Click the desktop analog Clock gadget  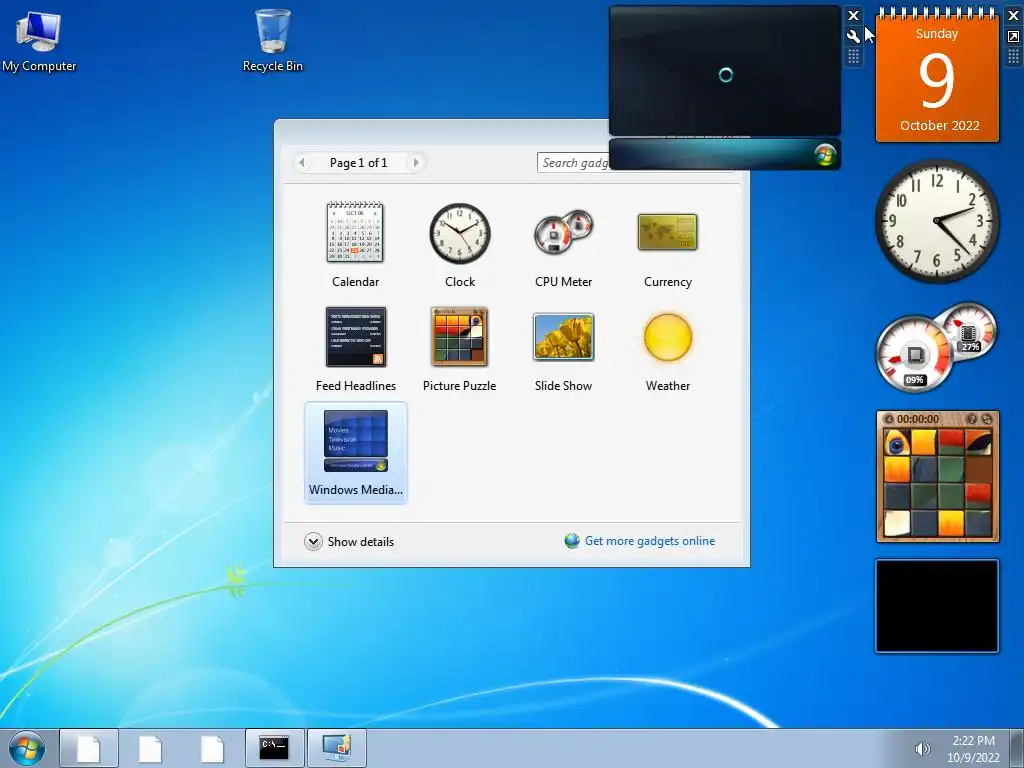[936, 221]
